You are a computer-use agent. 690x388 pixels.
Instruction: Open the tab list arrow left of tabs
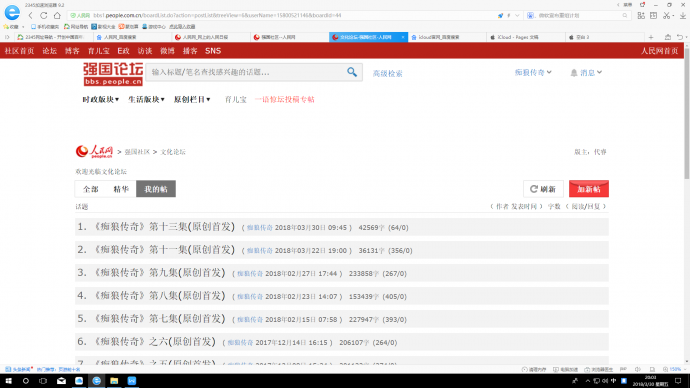pos(7,37)
